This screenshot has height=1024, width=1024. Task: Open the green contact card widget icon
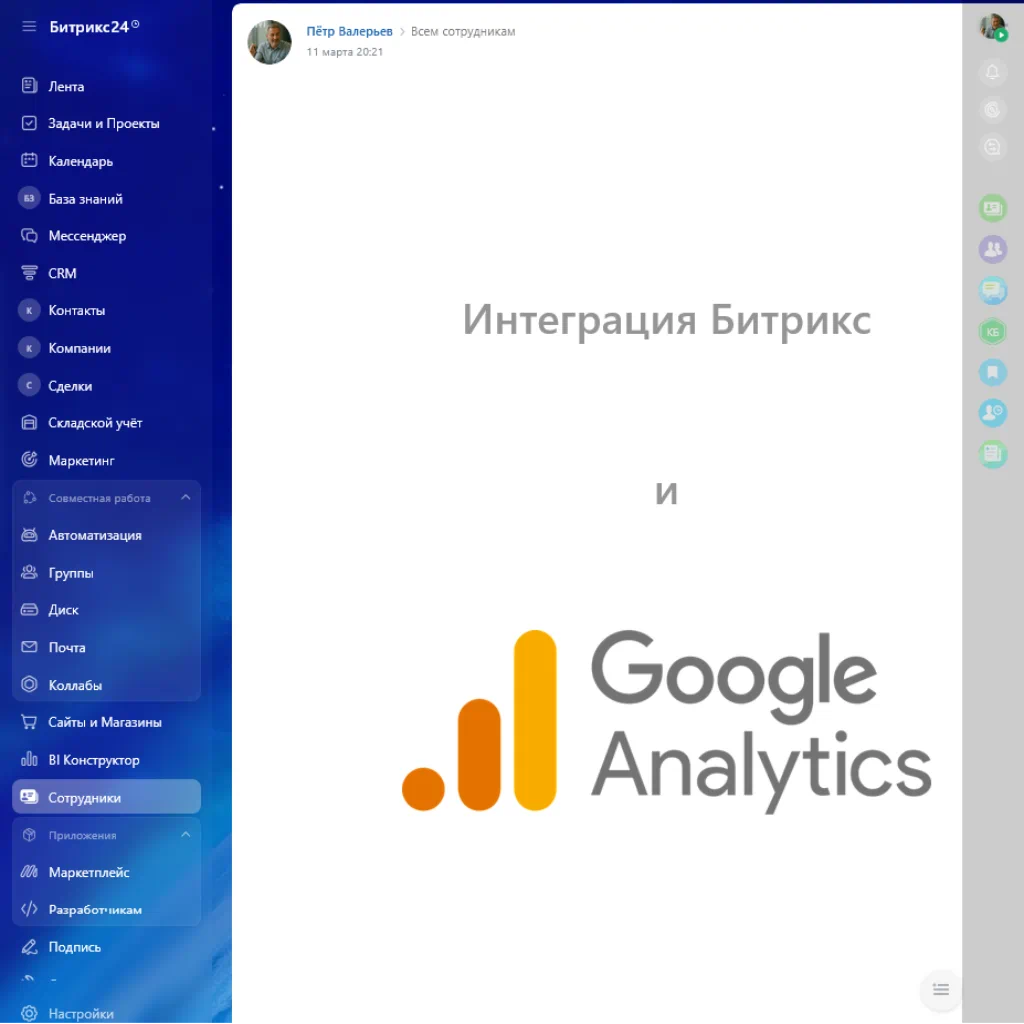992,208
